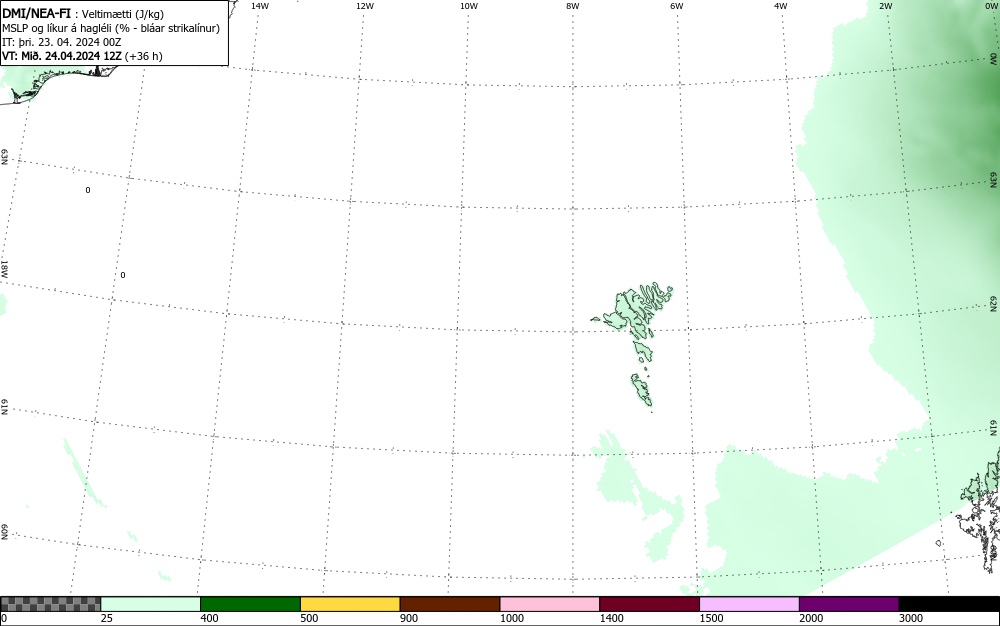
Task: Select the "Veltimætti (J/kg)" parameter label
Action: (x=123, y=14)
